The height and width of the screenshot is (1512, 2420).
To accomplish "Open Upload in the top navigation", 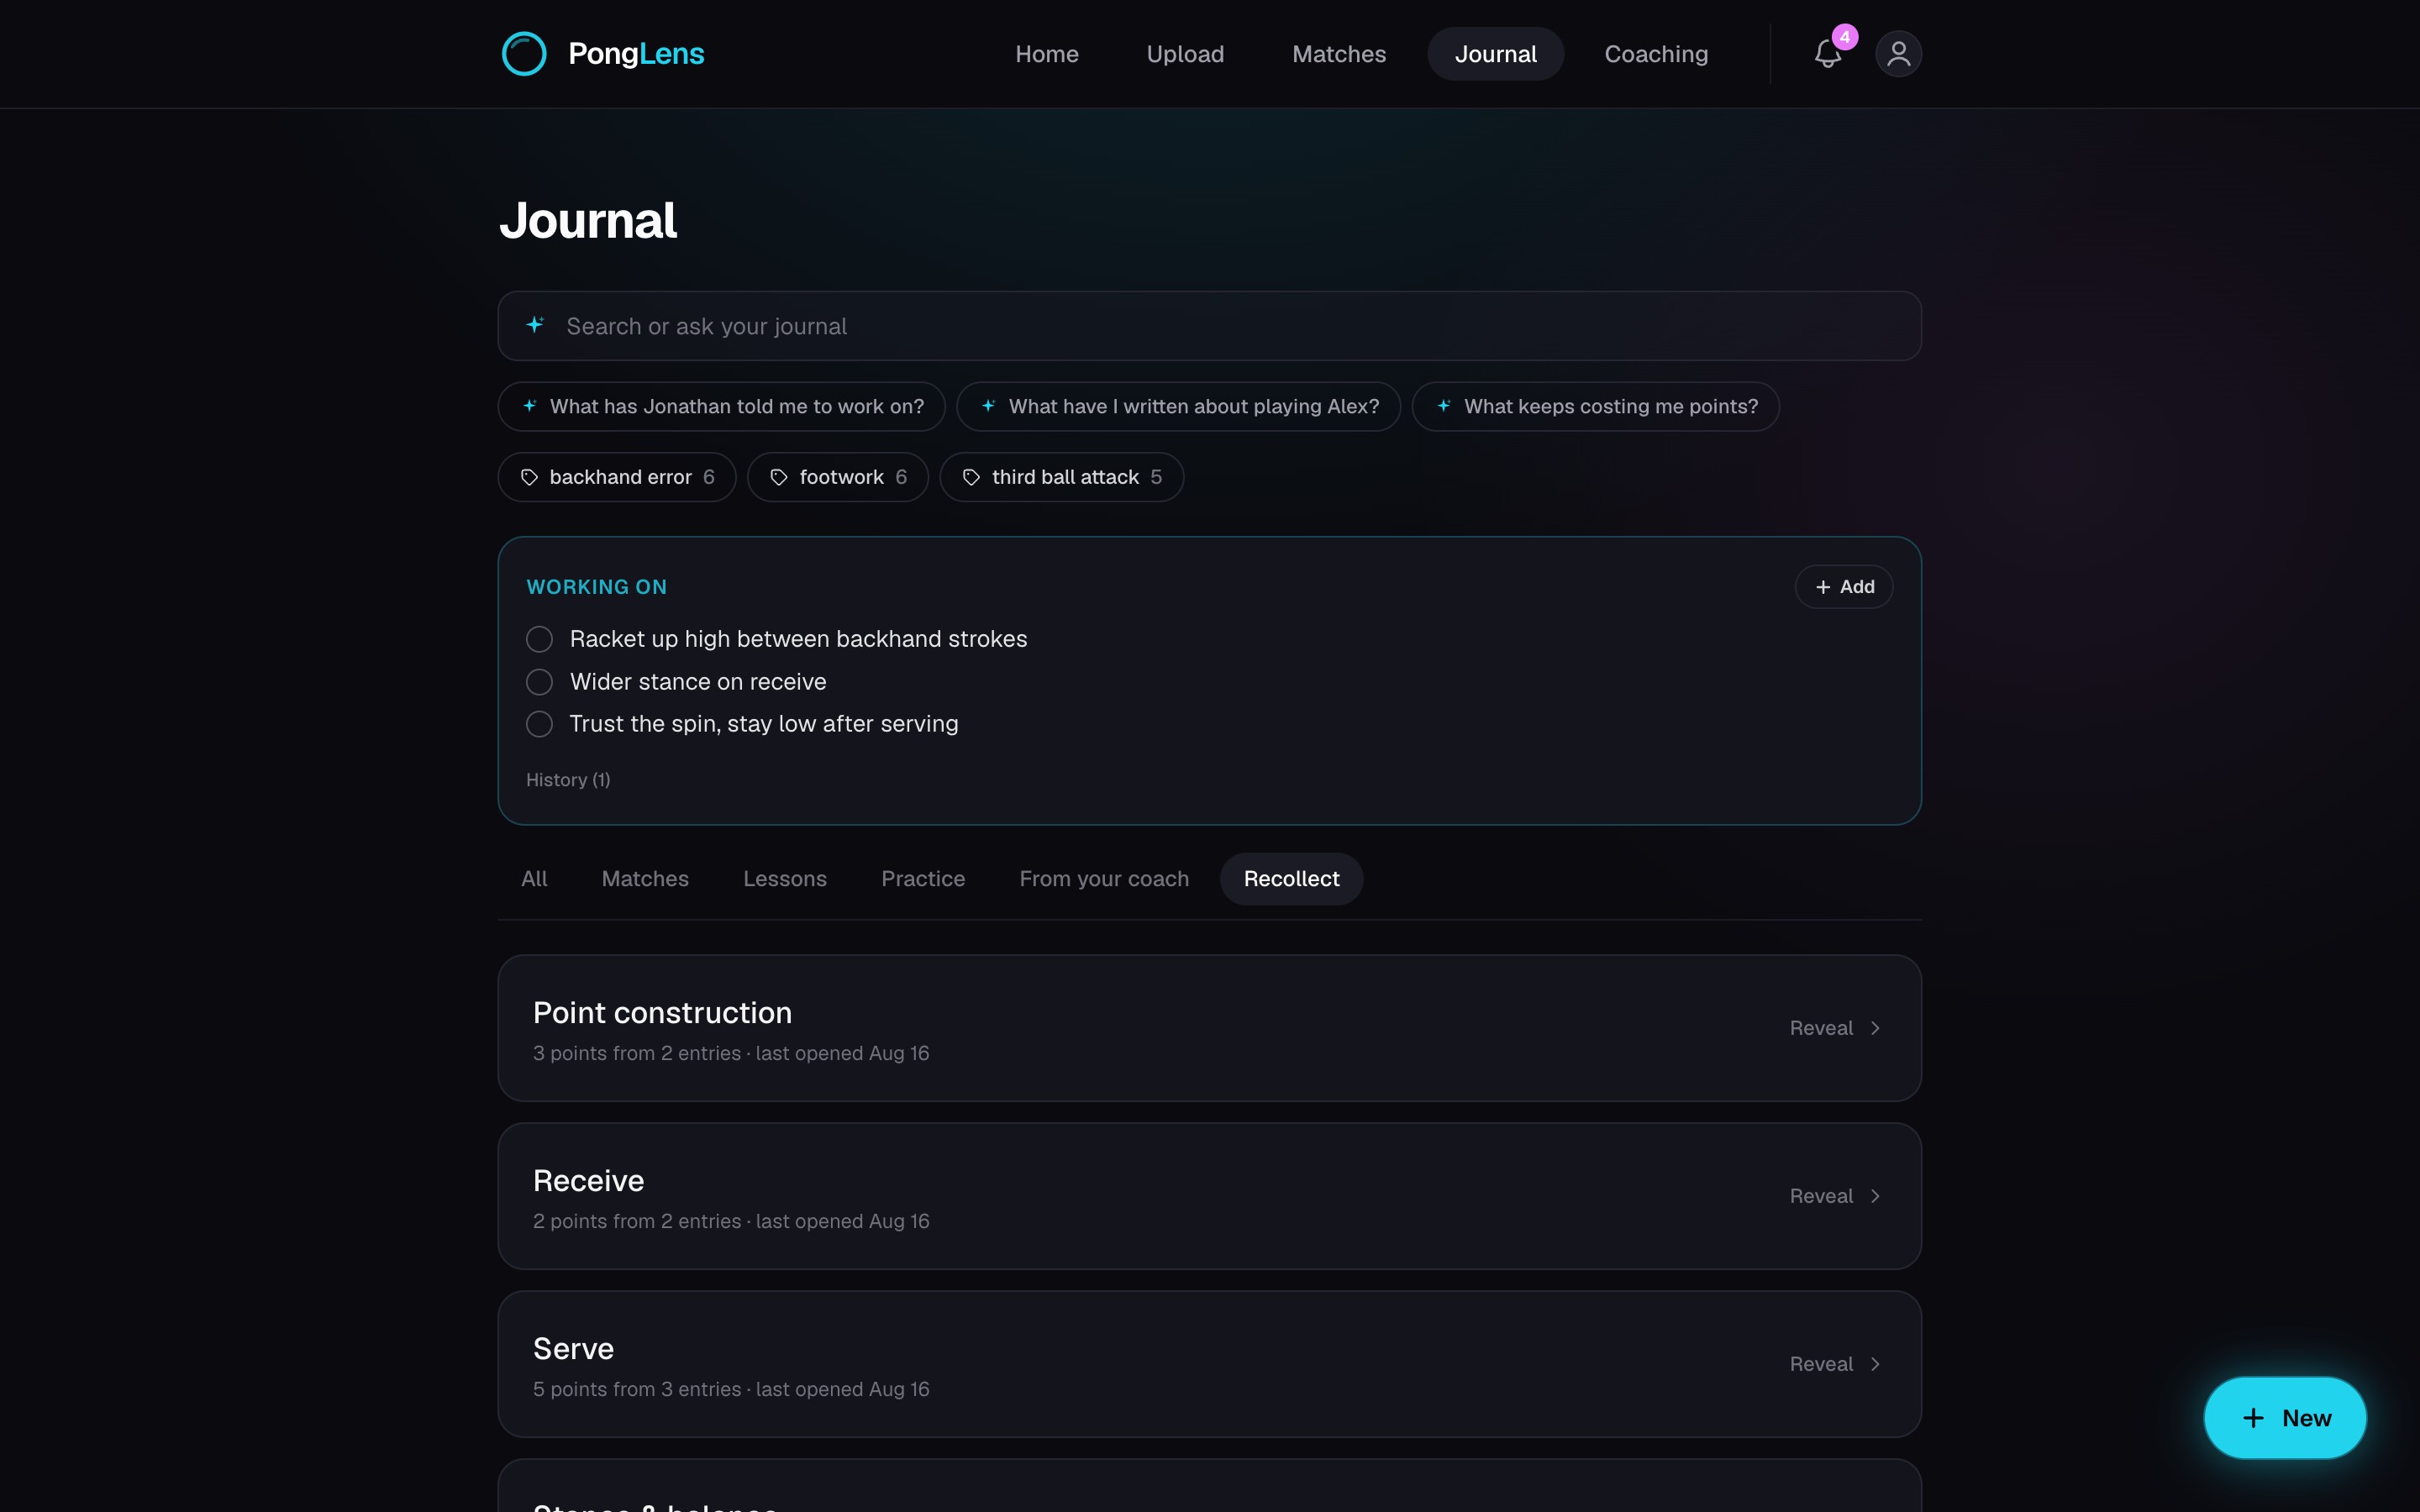I will click(1185, 54).
